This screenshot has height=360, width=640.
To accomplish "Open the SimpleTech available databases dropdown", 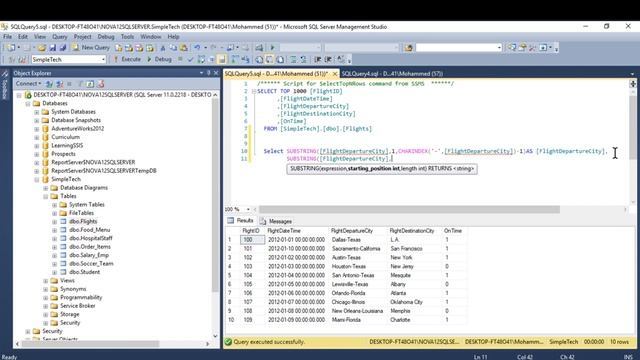I will 103,60.
